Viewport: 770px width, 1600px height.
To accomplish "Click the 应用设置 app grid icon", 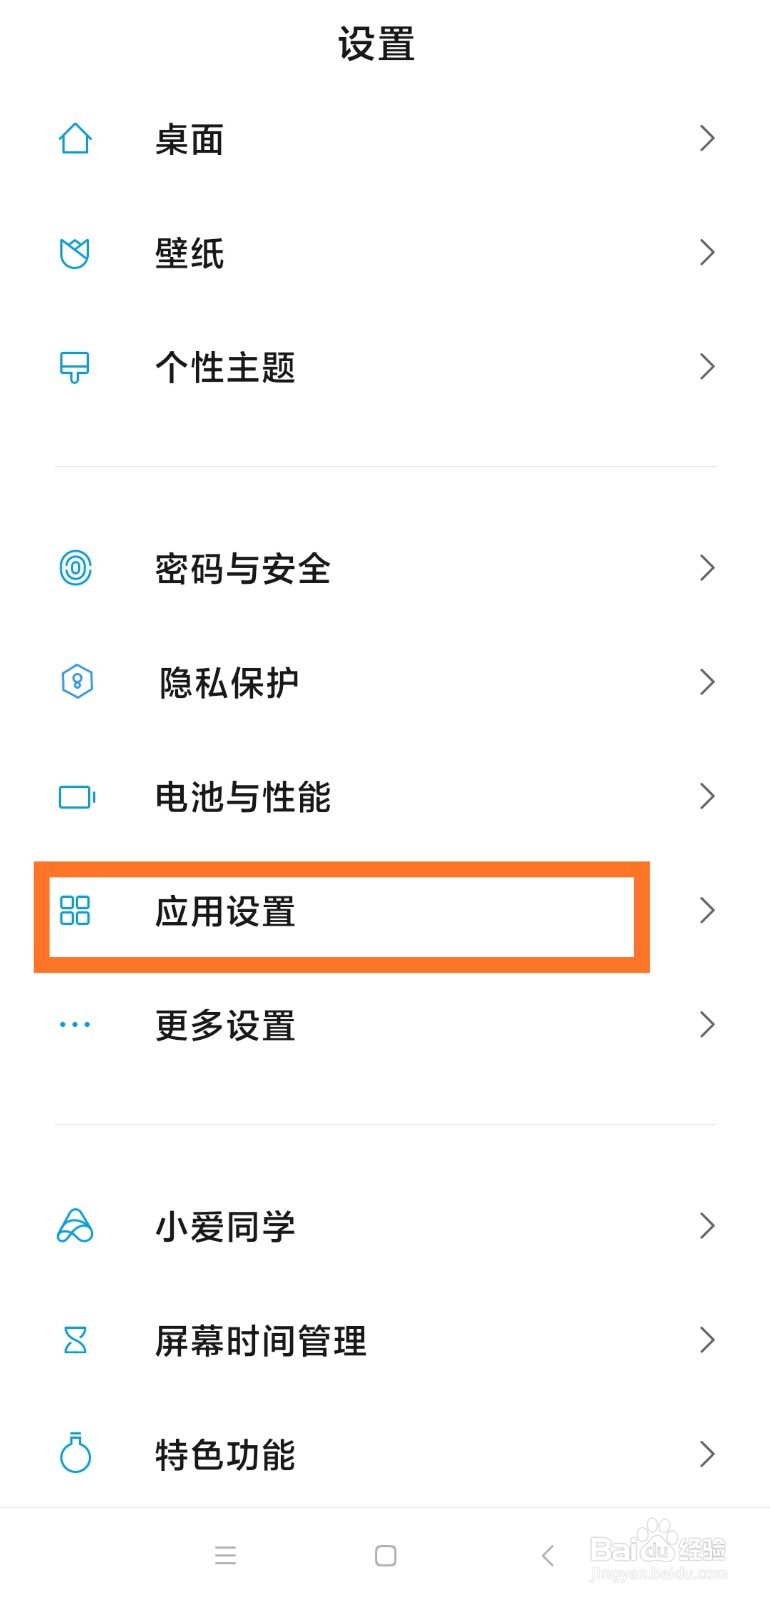I will pyautogui.click(x=75, y=911).
